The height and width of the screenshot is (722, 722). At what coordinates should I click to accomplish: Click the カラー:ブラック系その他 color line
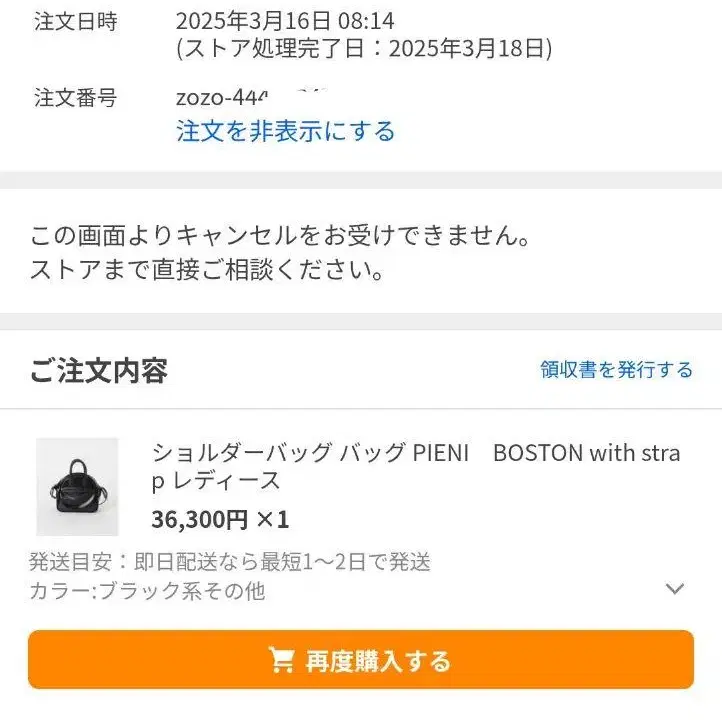pyautogui.click(x=147, y=591)
